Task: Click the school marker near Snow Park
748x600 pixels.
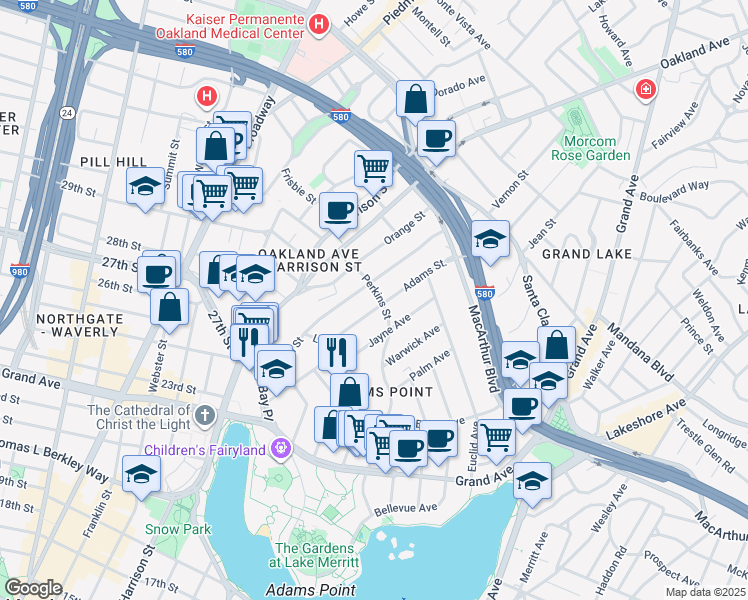Action: (141, 476)
